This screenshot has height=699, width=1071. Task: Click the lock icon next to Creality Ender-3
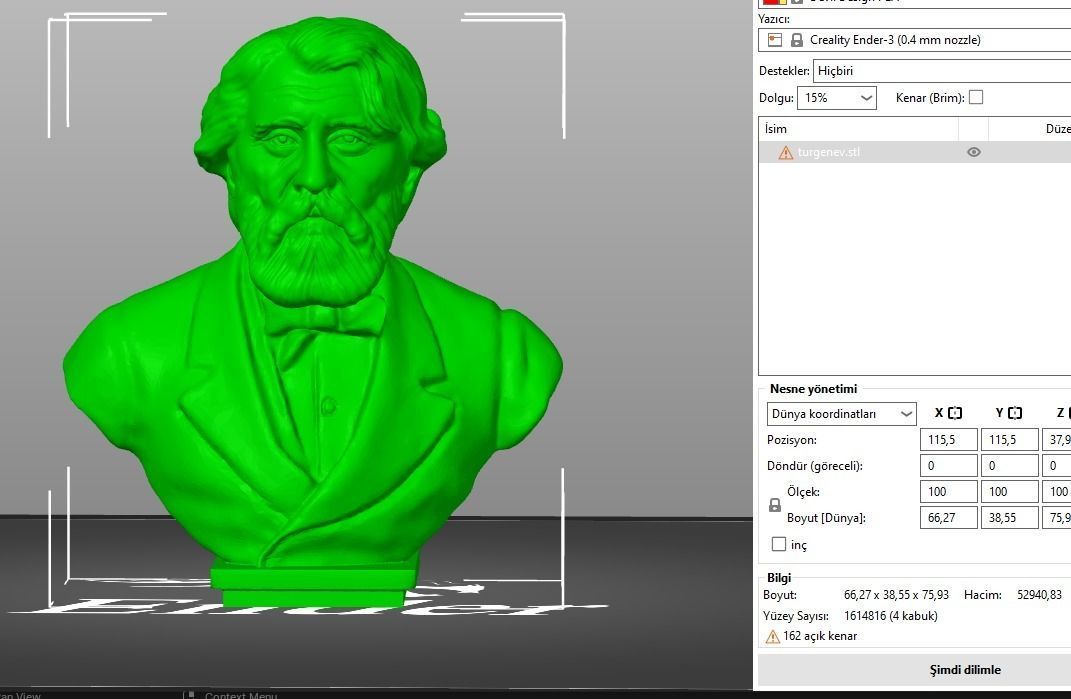[796, 40]
